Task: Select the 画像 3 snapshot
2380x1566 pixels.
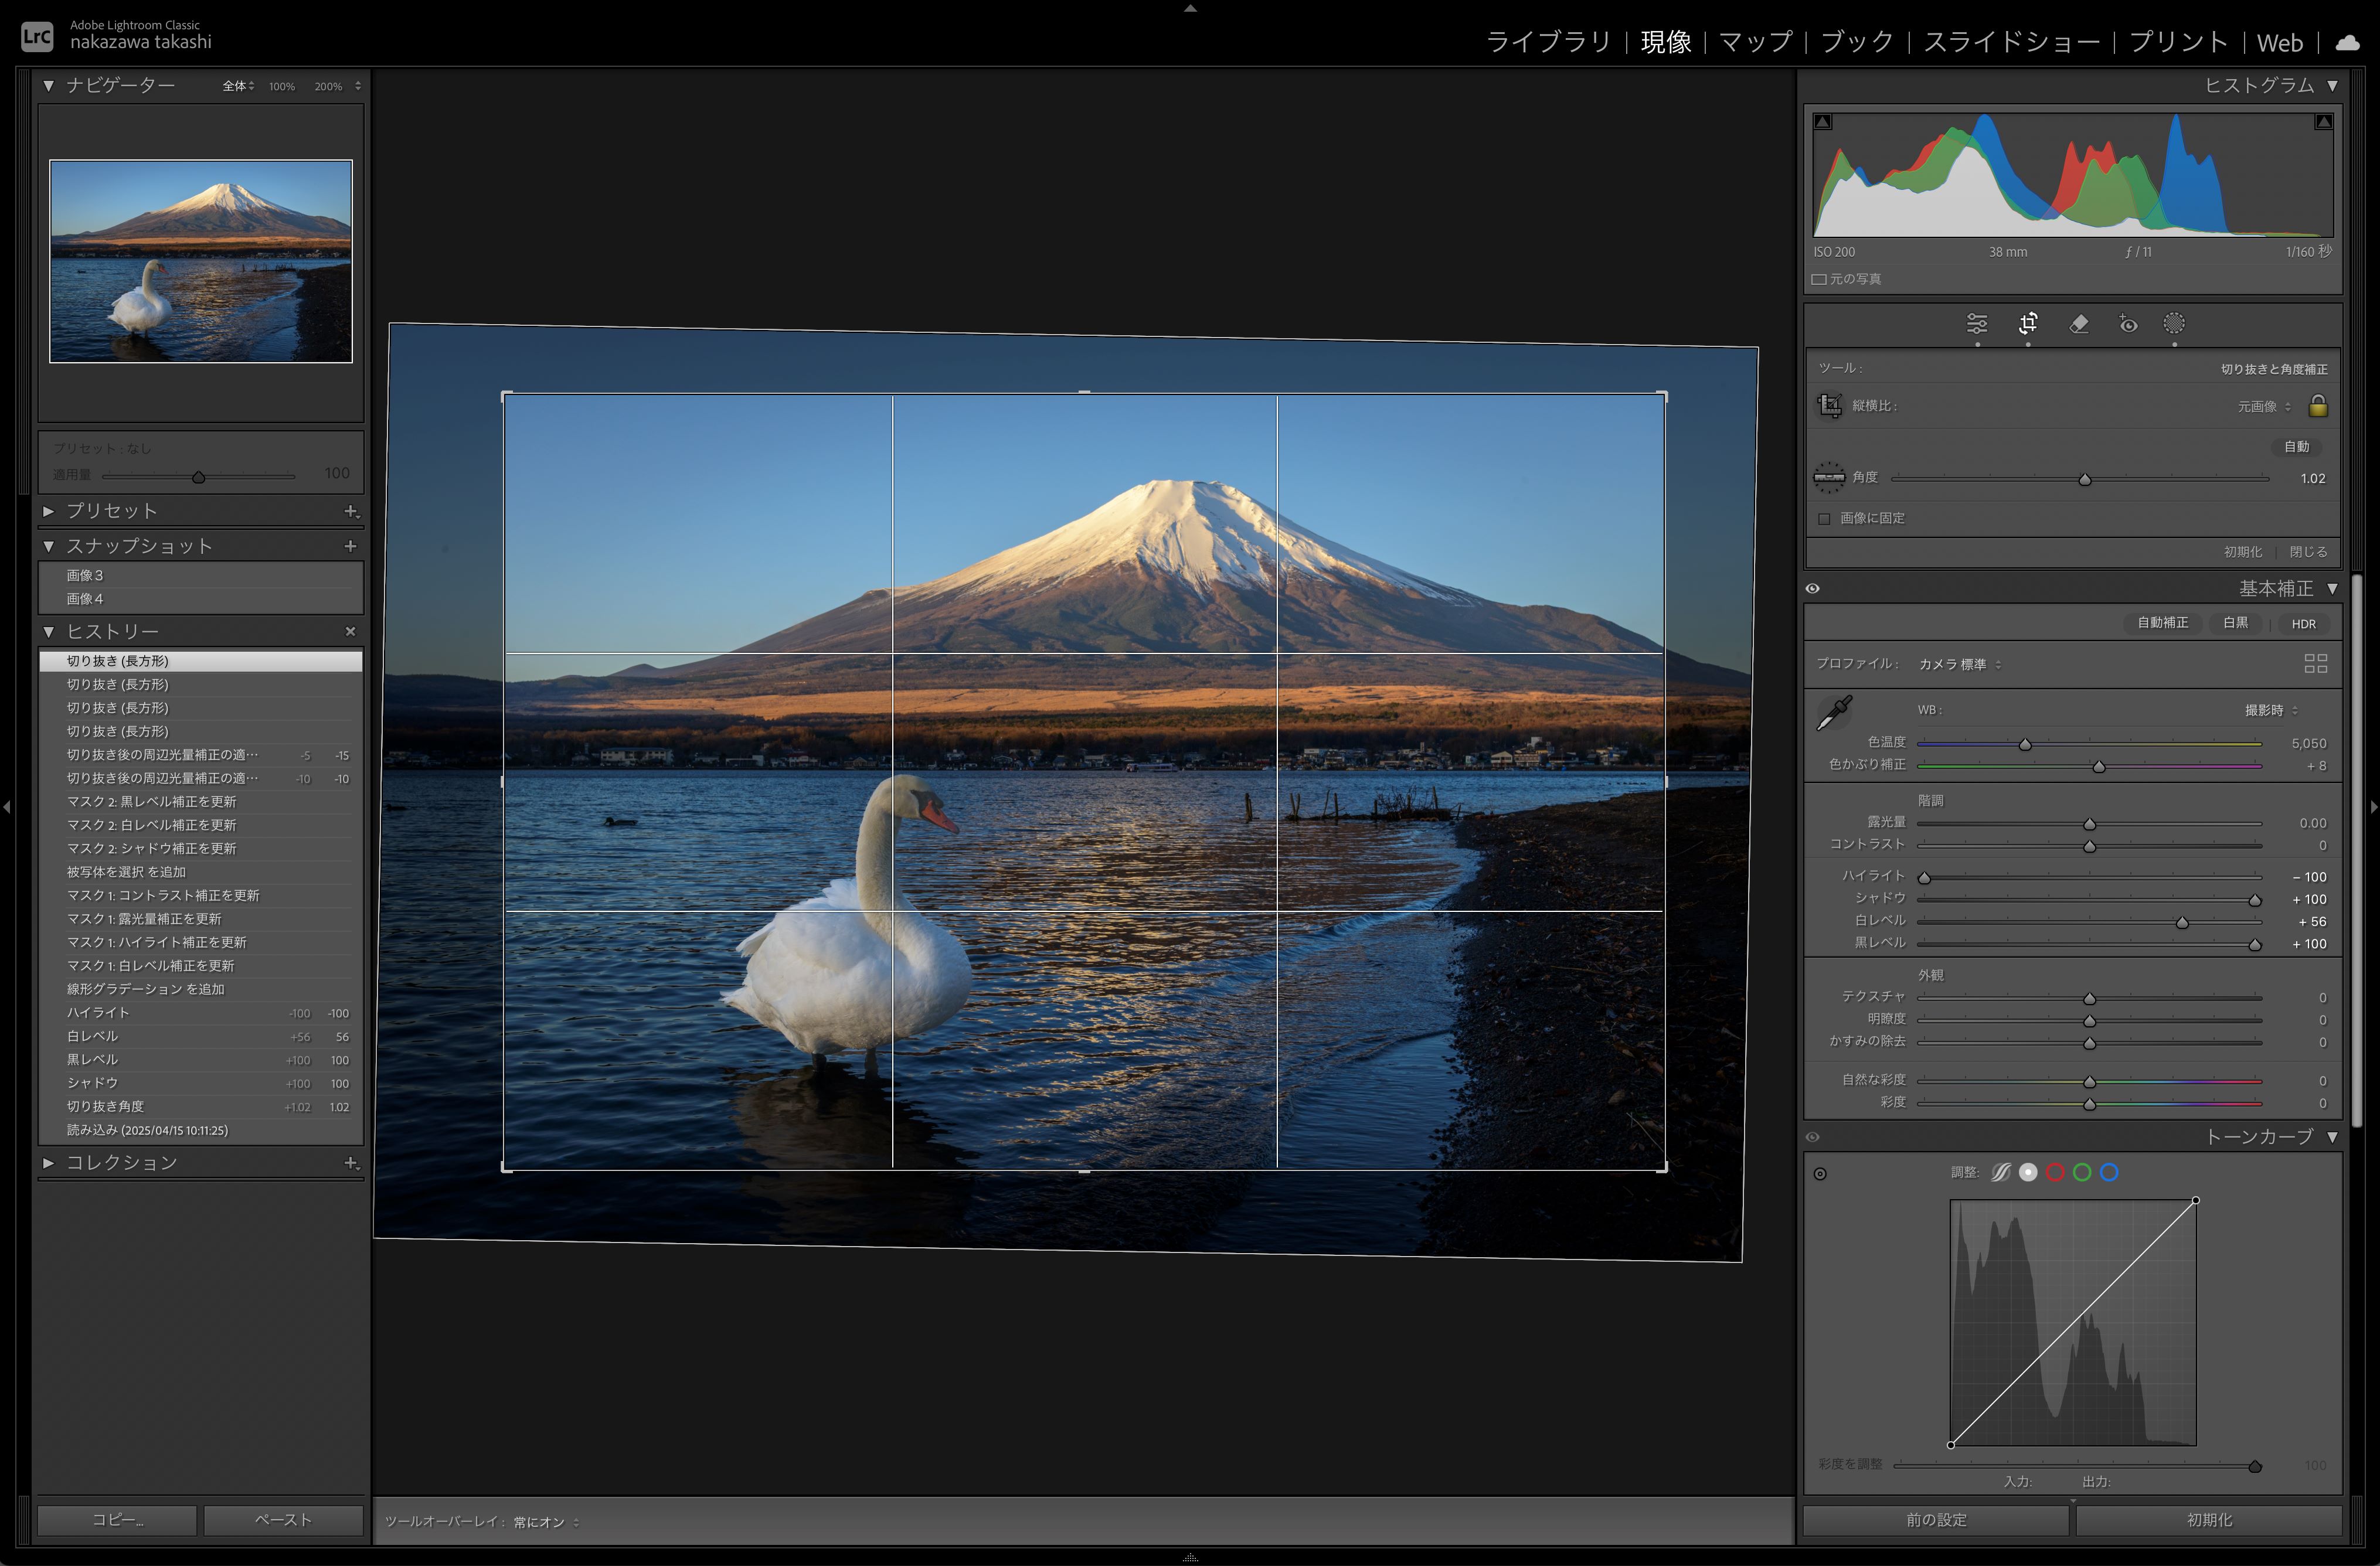Action: [x=86, y=575]
